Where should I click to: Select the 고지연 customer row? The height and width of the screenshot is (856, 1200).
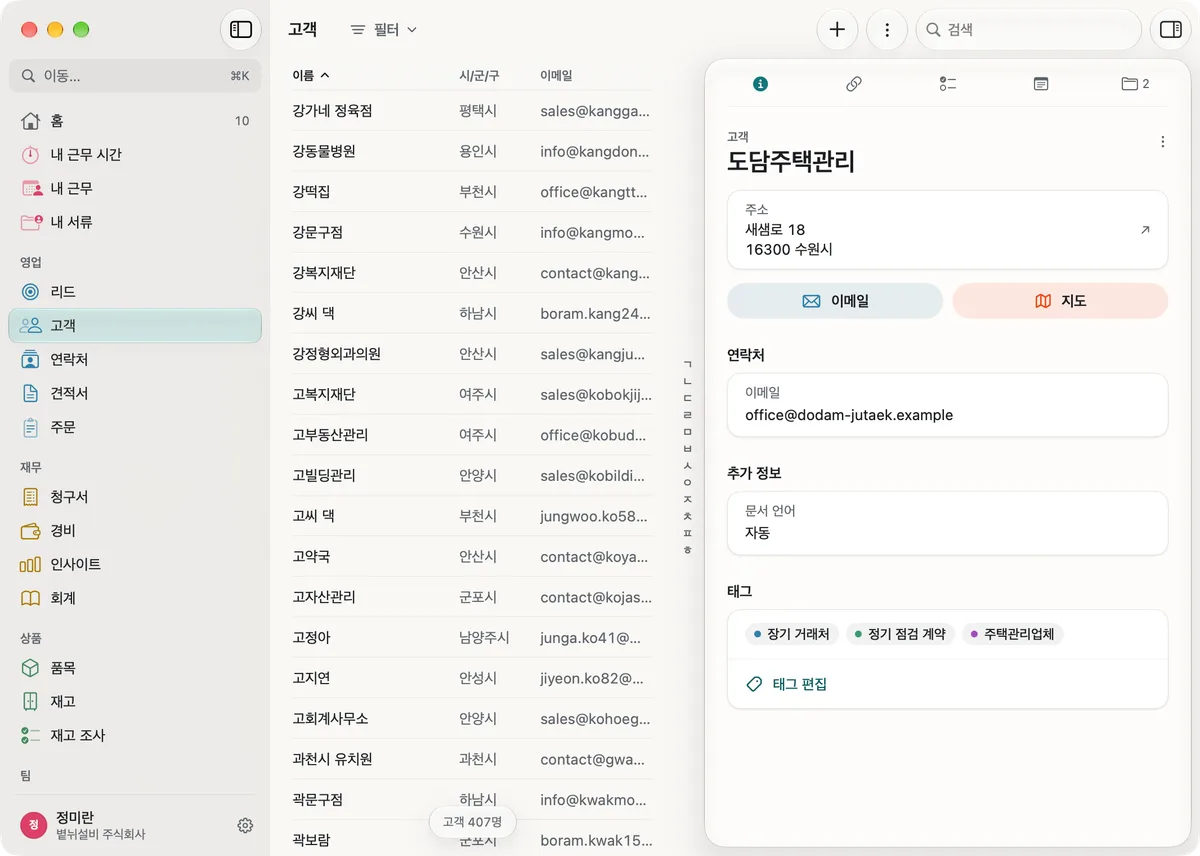[x=472, y=678]
